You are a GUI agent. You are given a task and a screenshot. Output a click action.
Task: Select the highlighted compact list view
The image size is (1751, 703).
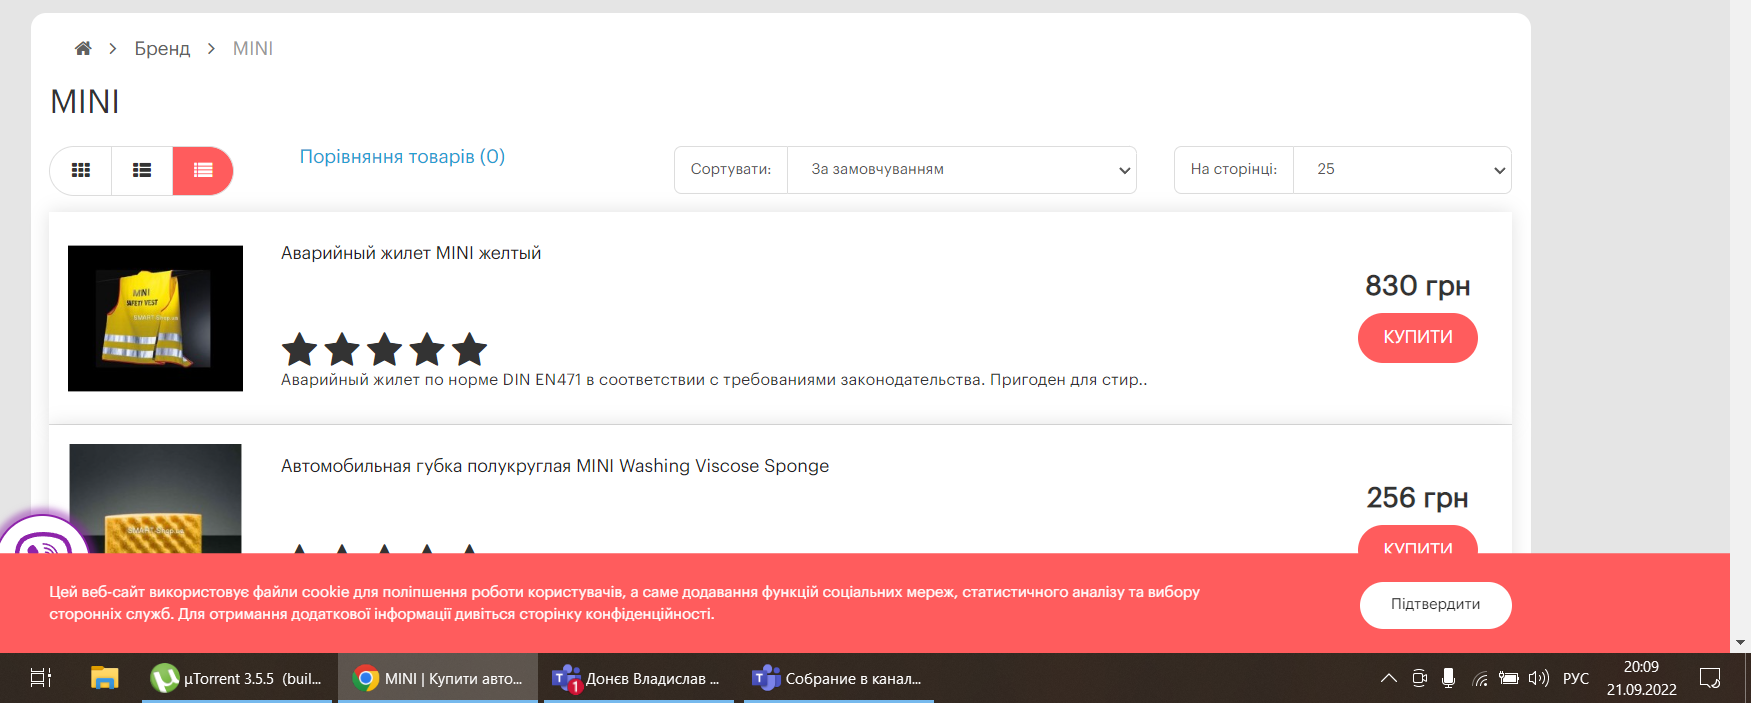tap(203, 170)
